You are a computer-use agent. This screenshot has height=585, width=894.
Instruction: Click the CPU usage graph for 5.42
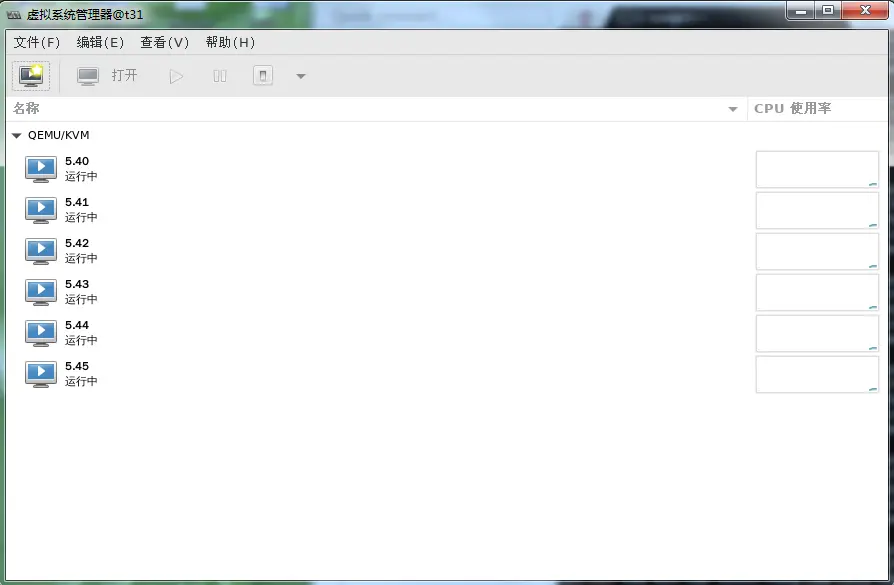click(x=817, y=251)
